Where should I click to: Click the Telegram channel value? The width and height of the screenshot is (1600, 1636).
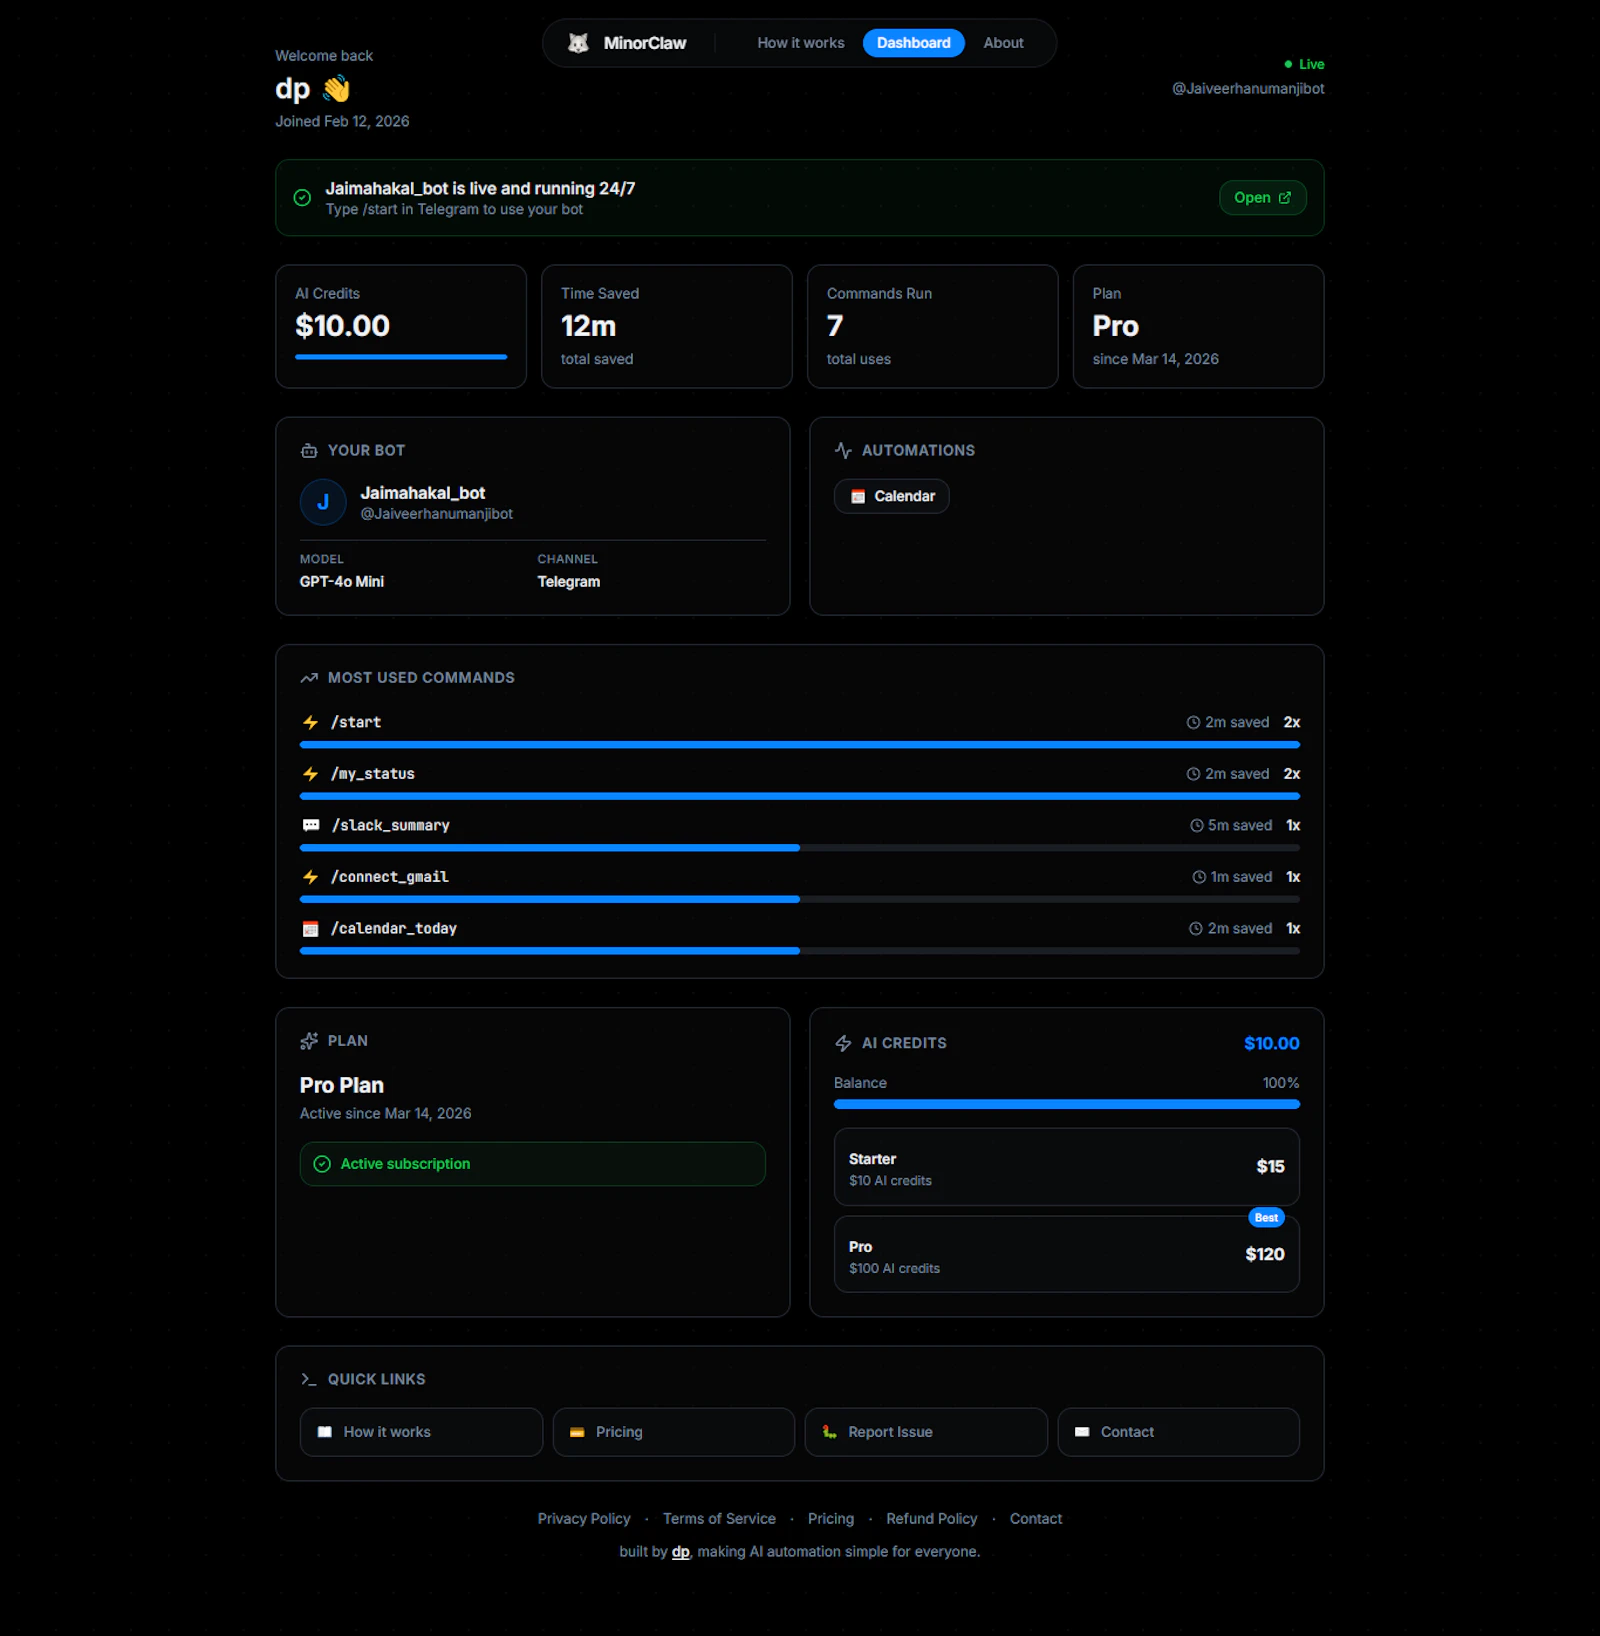click(x=569, y=582)
